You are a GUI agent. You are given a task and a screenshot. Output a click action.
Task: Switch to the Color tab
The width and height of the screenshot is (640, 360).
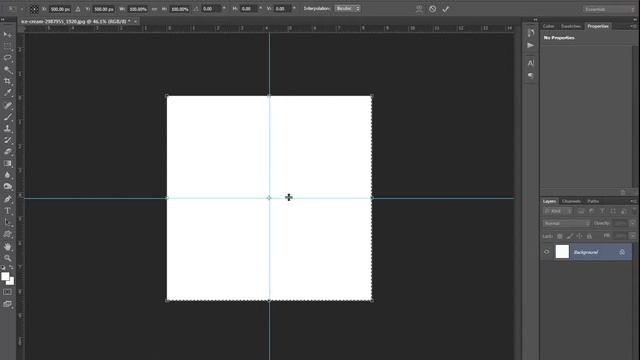click(x=548, y=26)
